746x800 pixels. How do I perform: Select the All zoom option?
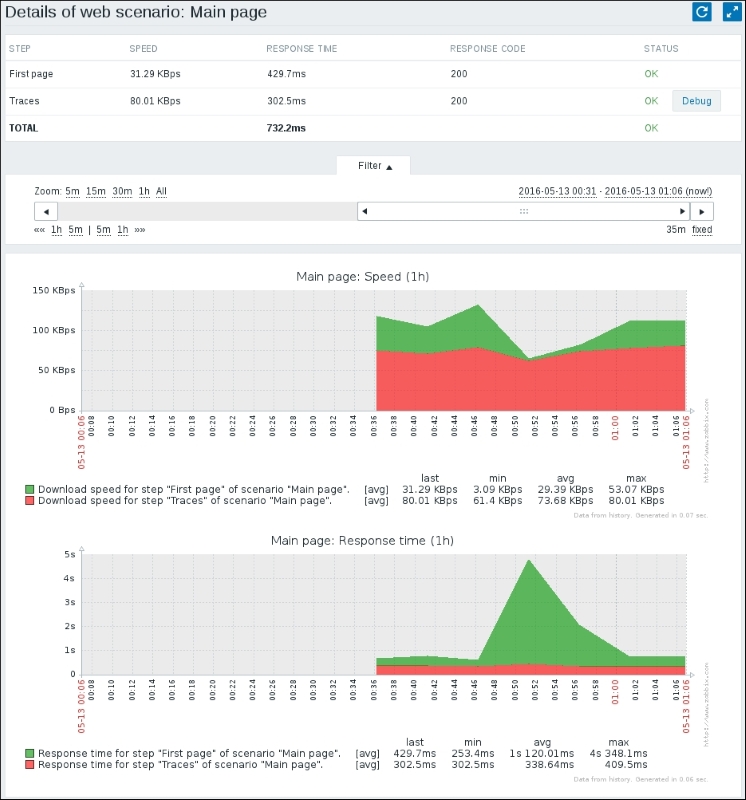pos(161,191)
